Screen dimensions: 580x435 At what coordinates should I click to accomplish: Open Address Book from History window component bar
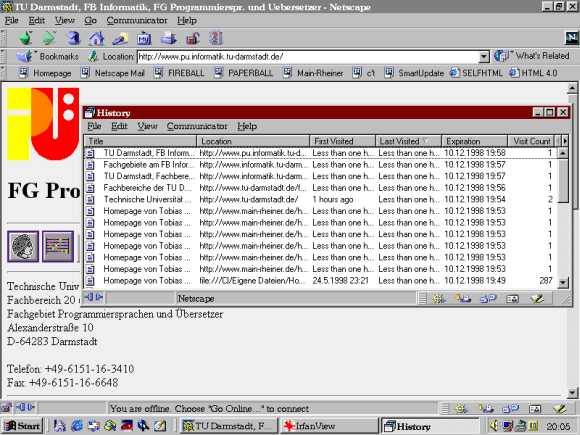(x=512, y=299)
